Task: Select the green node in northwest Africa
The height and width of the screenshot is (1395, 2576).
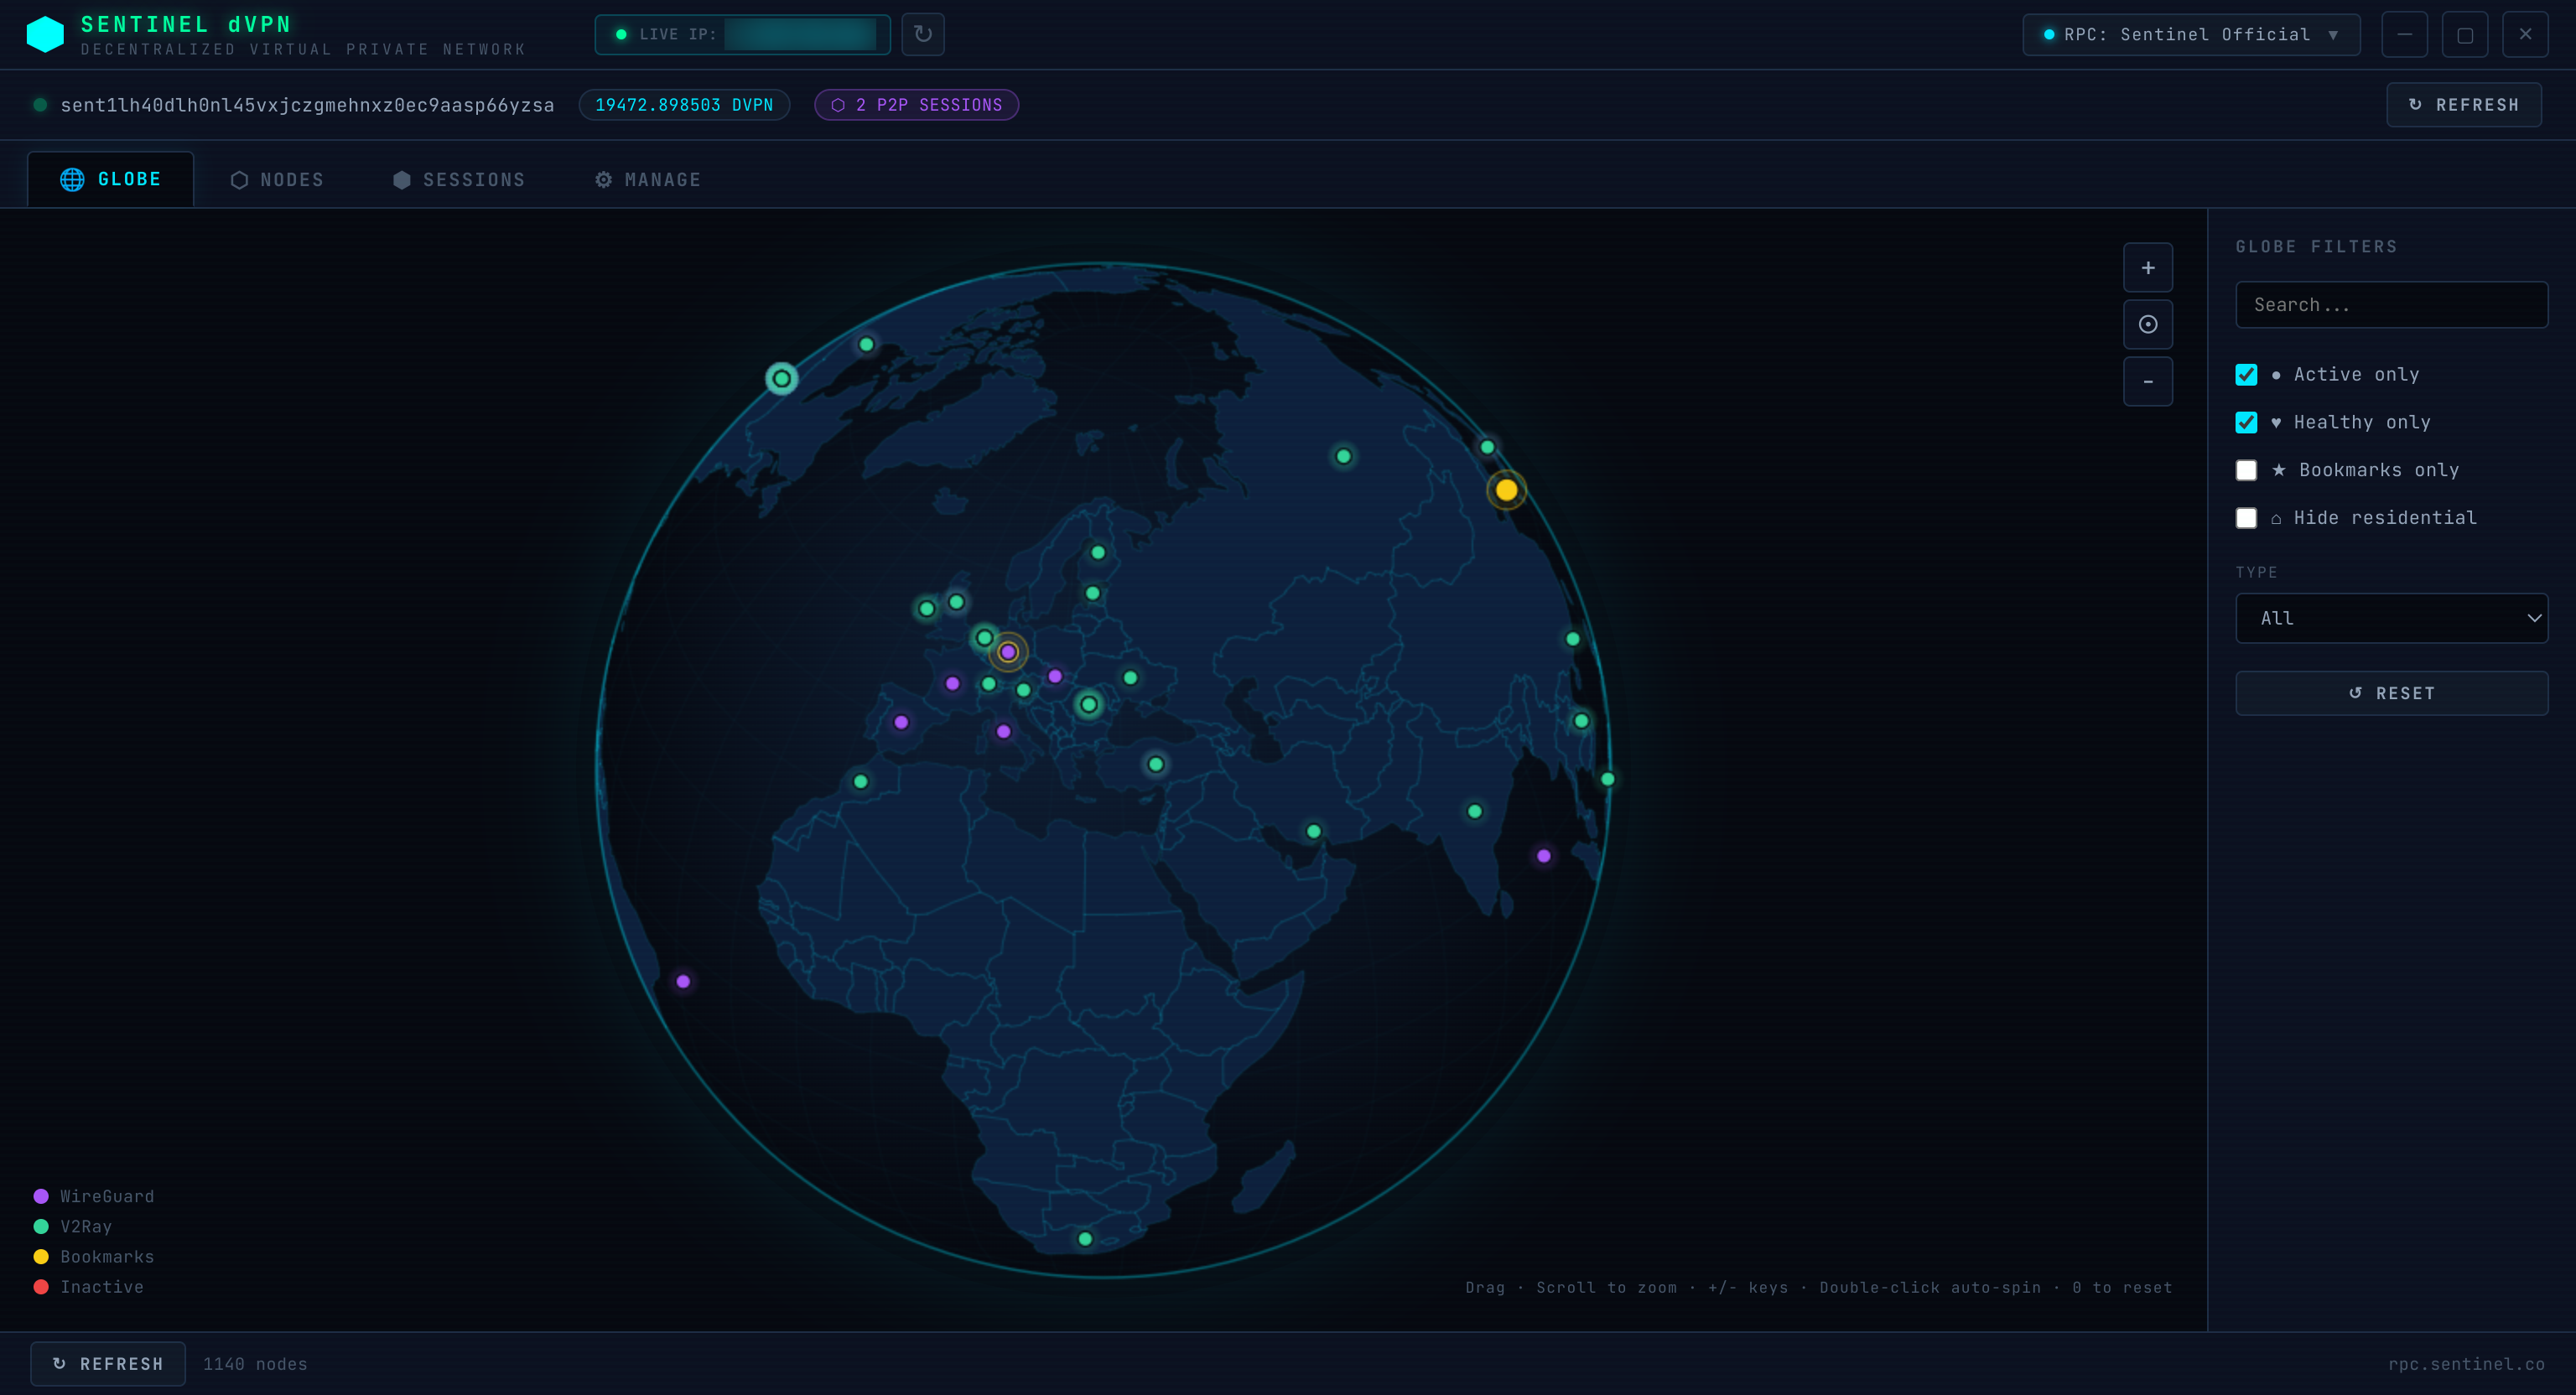Action: tap(861, 781)
